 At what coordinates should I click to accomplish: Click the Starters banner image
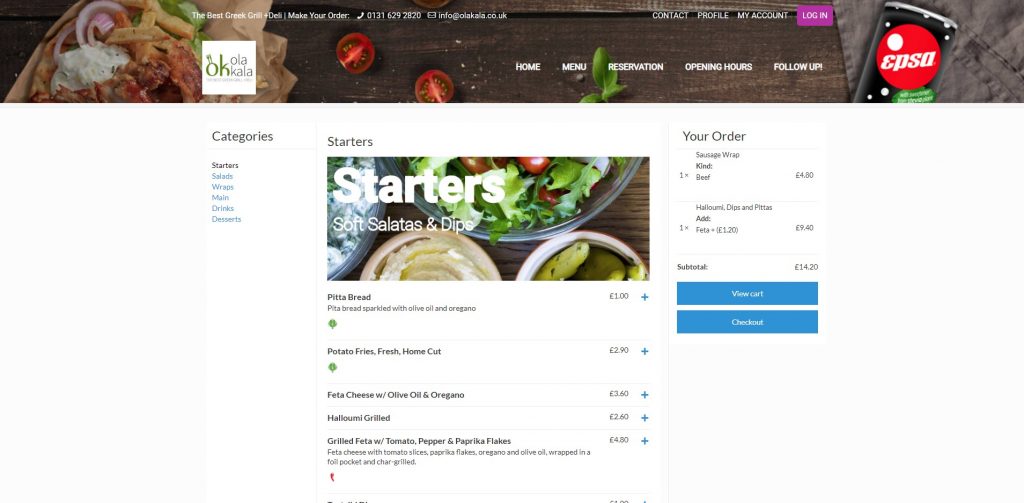point(488,219)
